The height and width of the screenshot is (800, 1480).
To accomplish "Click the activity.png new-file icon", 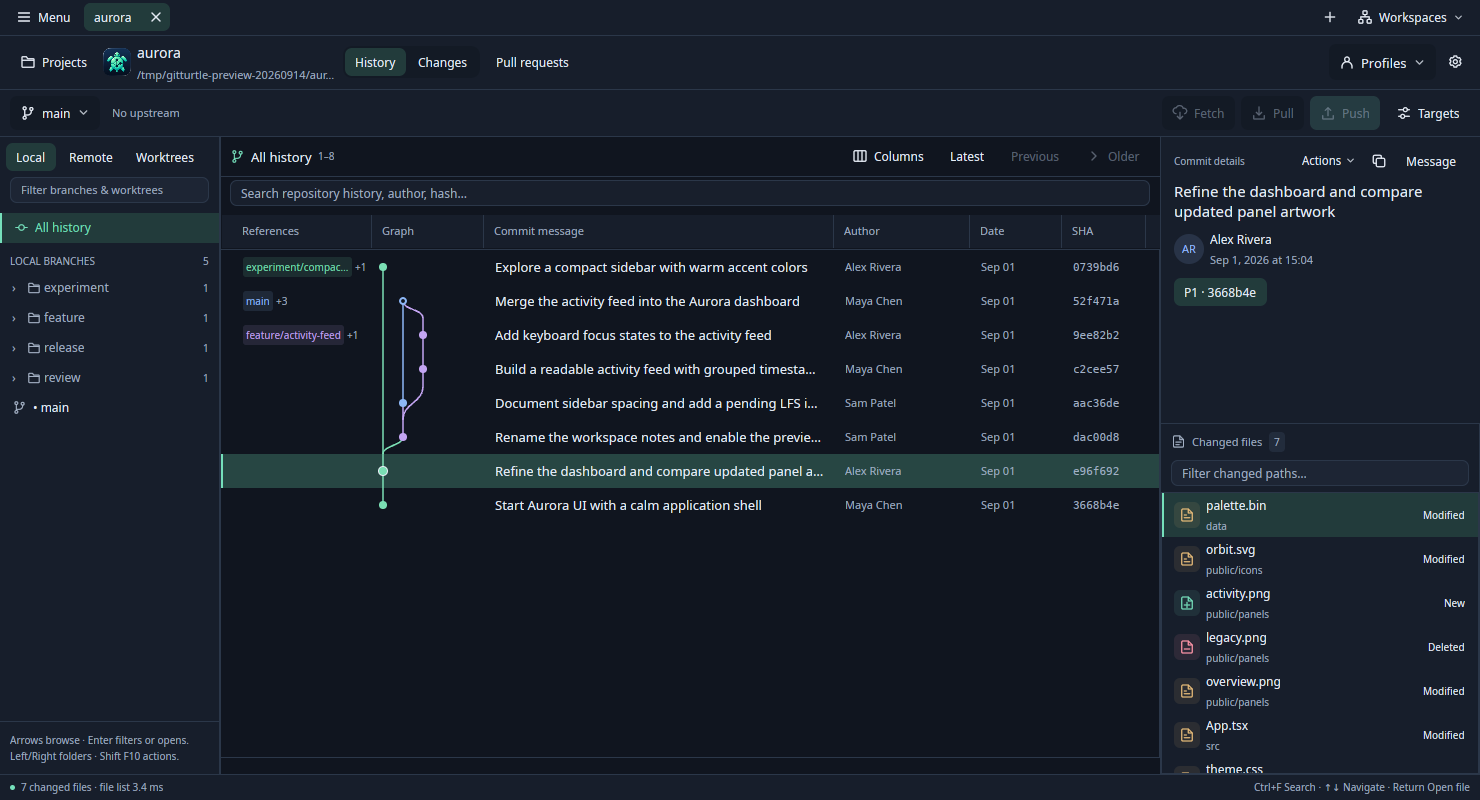I will [x=1187, y=603].
